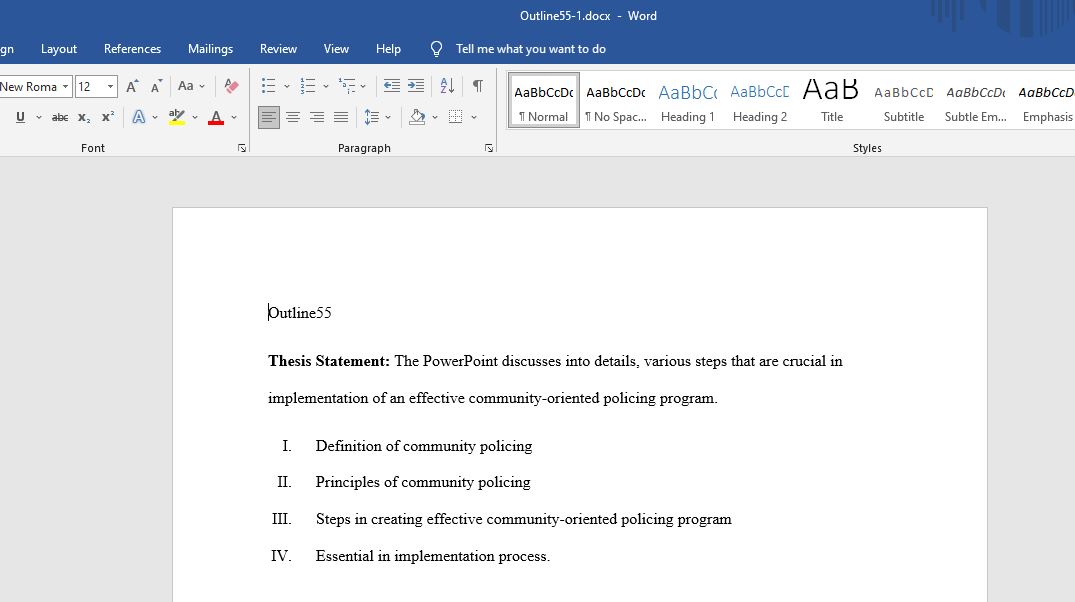Open the font size dropdown
1075x602 pixels.
pos(110,87)
